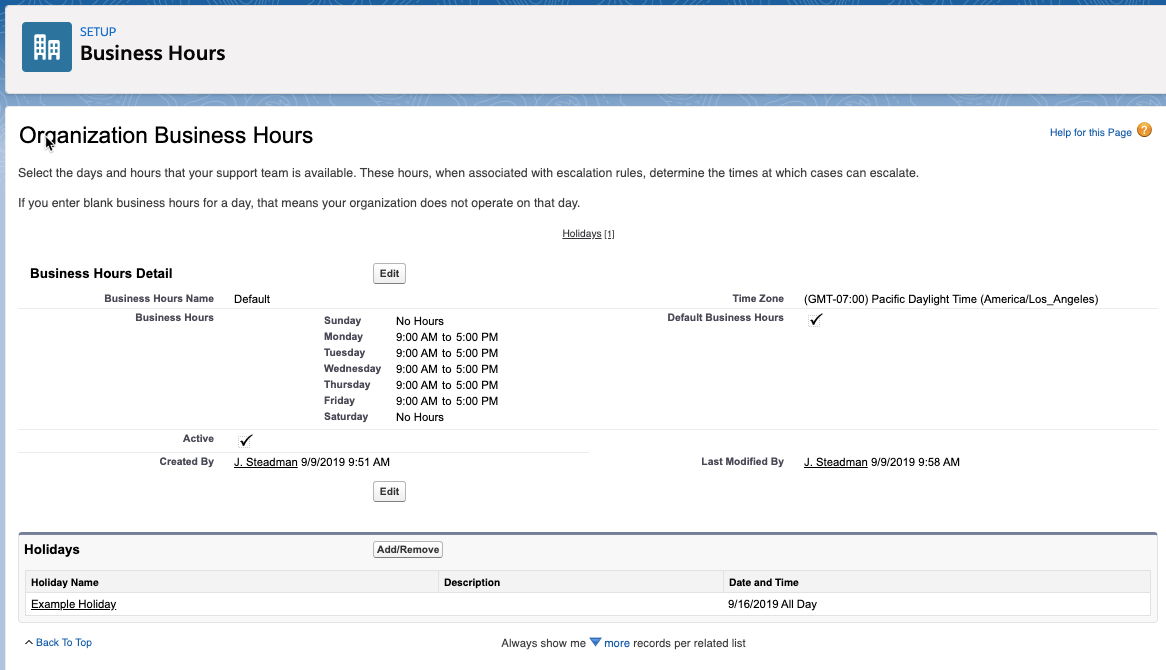Image resolution: width=1166 pixels, height=670 pixels.
Task: Click the more records link
Action: 617,643
